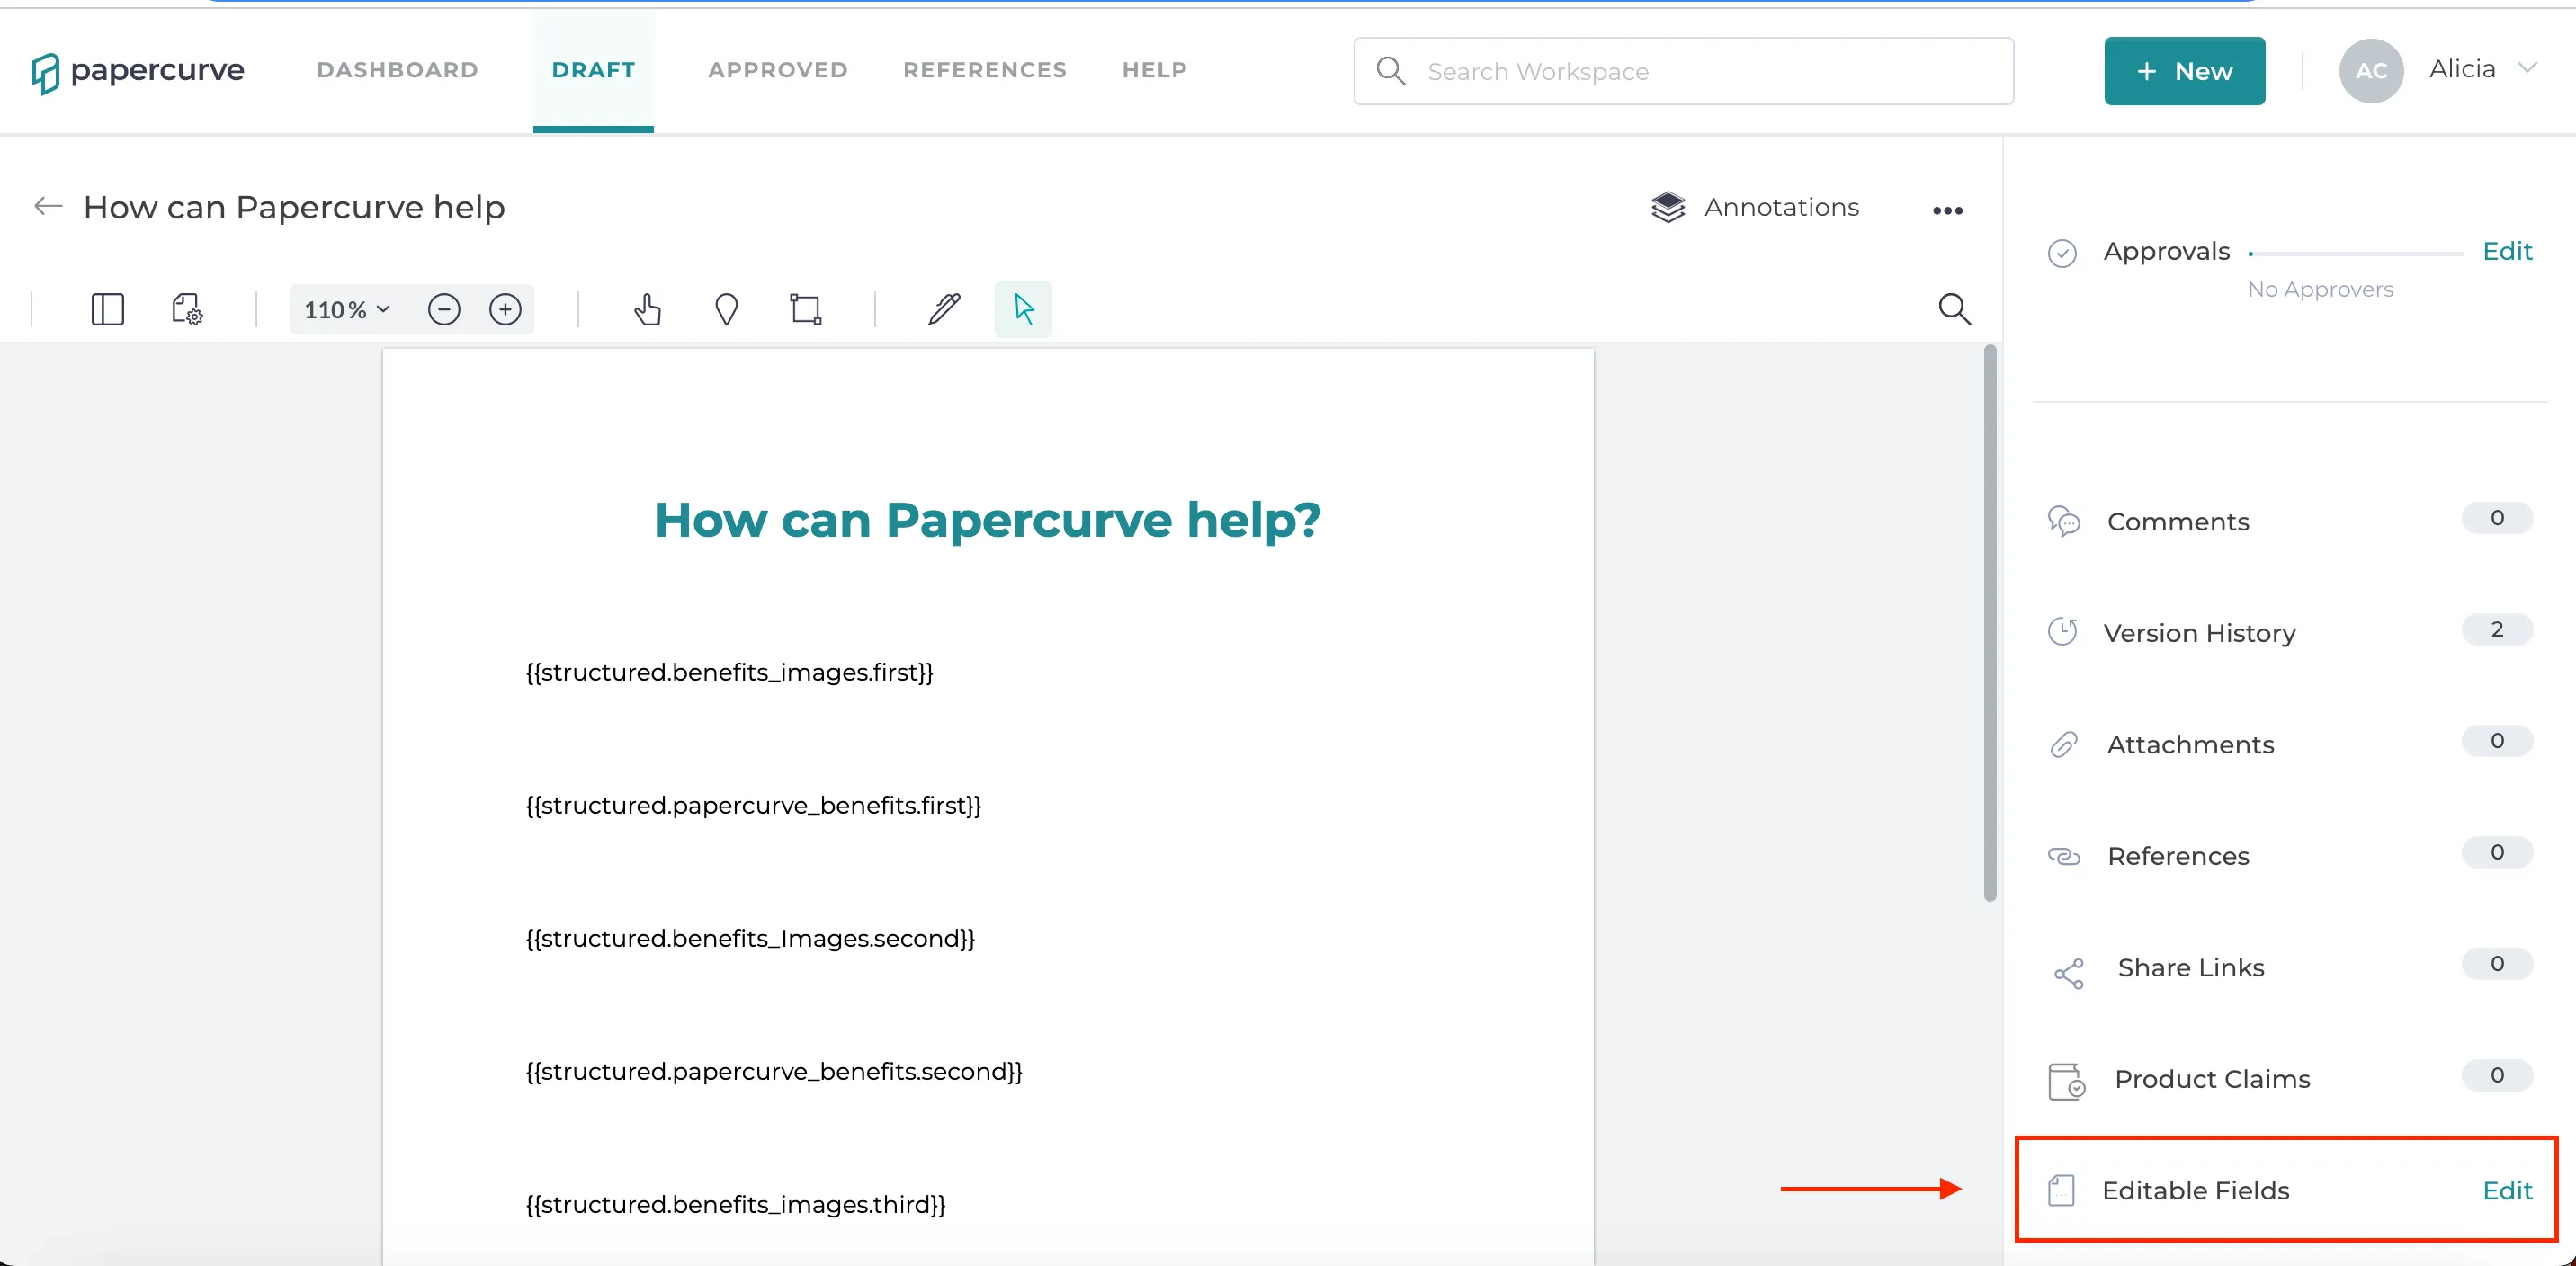This screenshot has width=2576, height=1266.
Task: Open the three-dot more options menu
Action: click(1947, 210)
